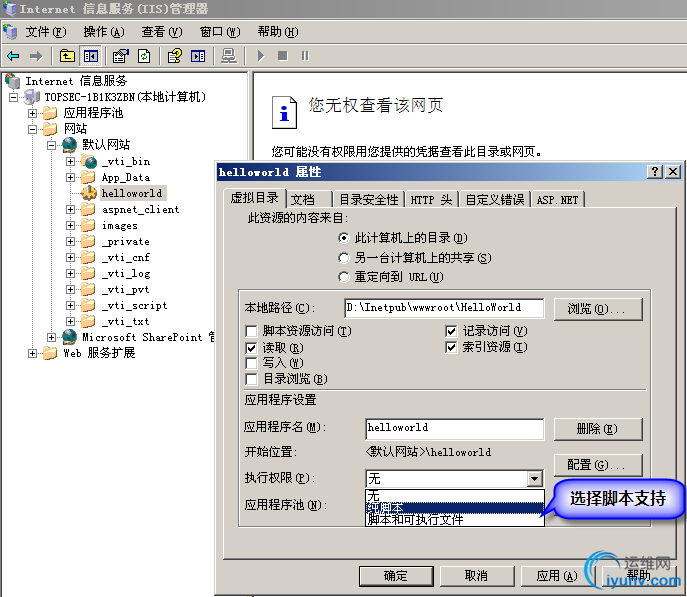Switch to the HTTP 头 tab
Image resolution: width=687 pixels, height=597 pixels.
click(431, 199)
